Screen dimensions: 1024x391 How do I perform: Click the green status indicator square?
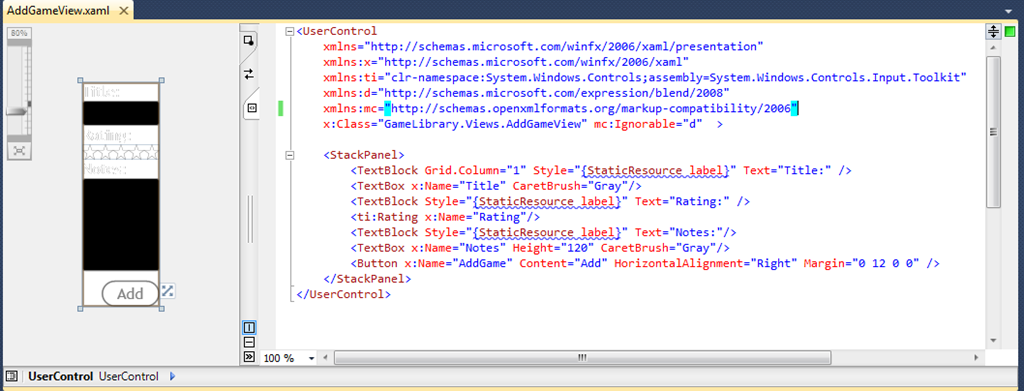(1010, 31)
